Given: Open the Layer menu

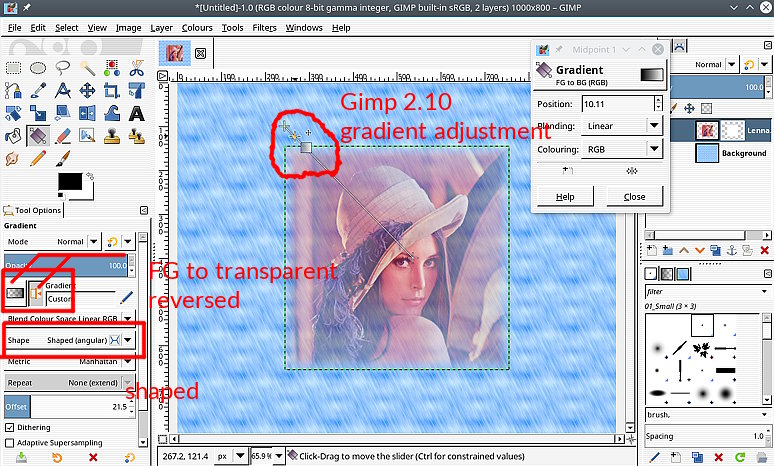Looking at the screenshot, I should (161, 28).
